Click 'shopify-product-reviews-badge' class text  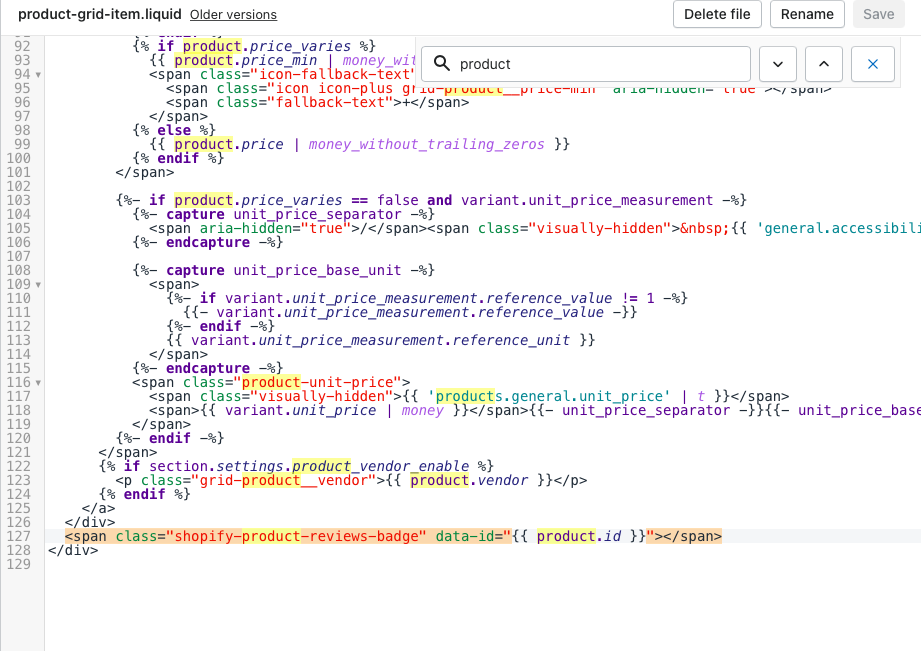pos(296,536)
